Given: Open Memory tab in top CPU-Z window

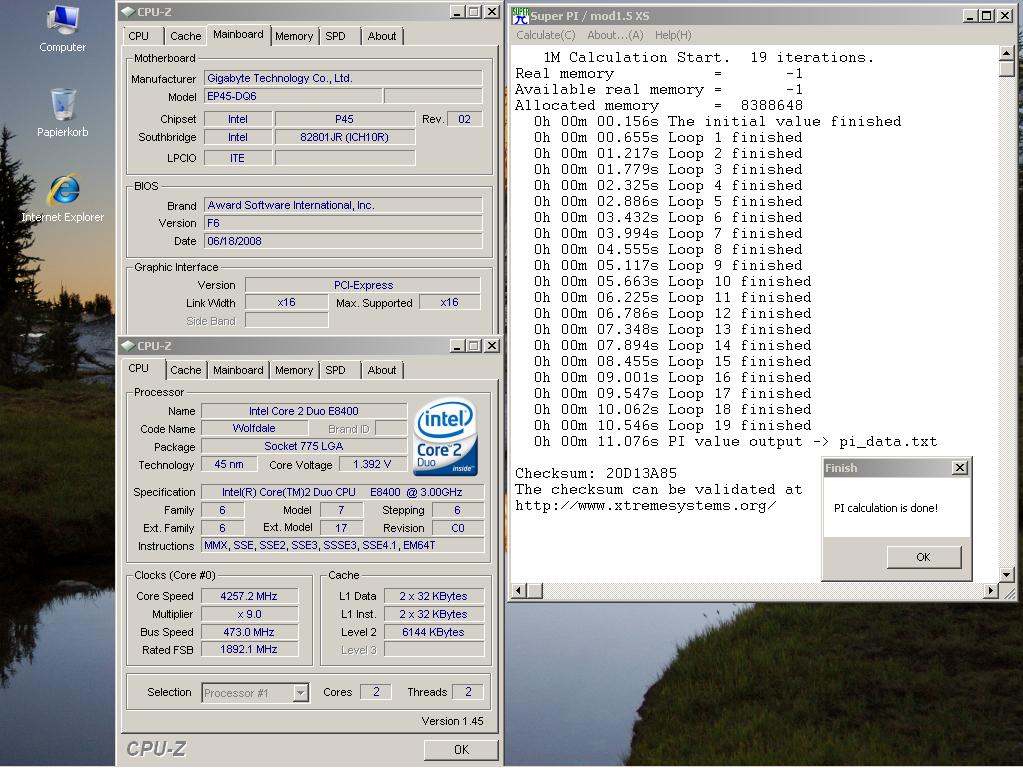Looking at the screenshot, I should point(294,37).
